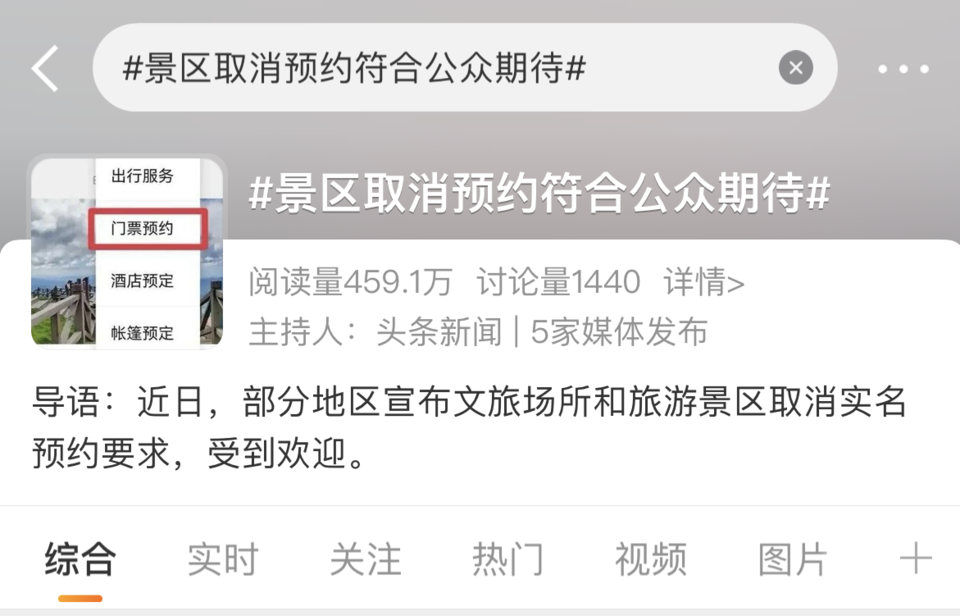
Task: Tap the 导语 introduction text
Action: (469, 427)
